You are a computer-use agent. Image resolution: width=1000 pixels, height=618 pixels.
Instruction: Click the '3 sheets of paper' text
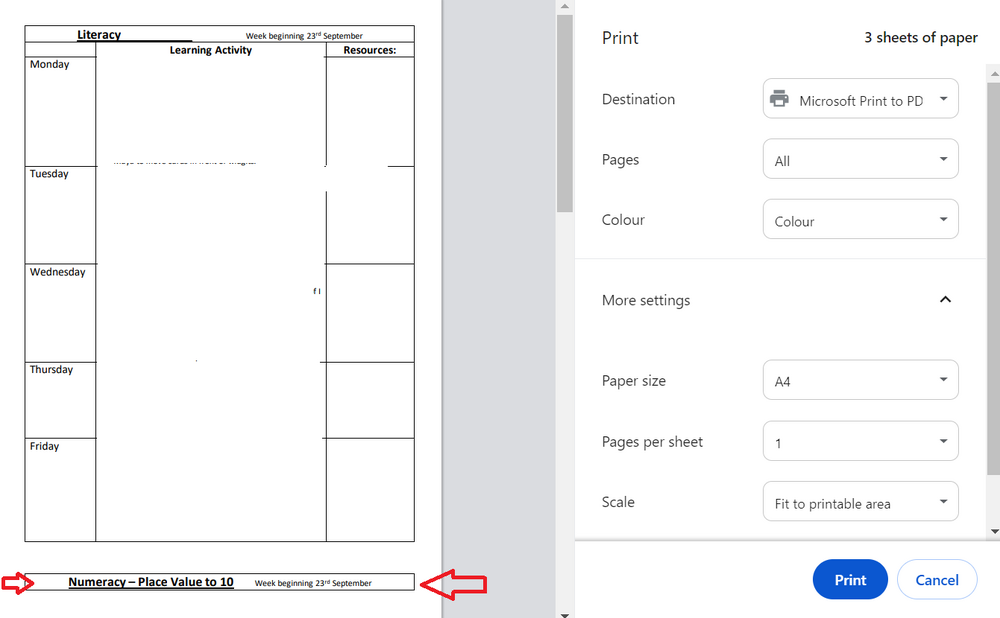pos(920,38)
